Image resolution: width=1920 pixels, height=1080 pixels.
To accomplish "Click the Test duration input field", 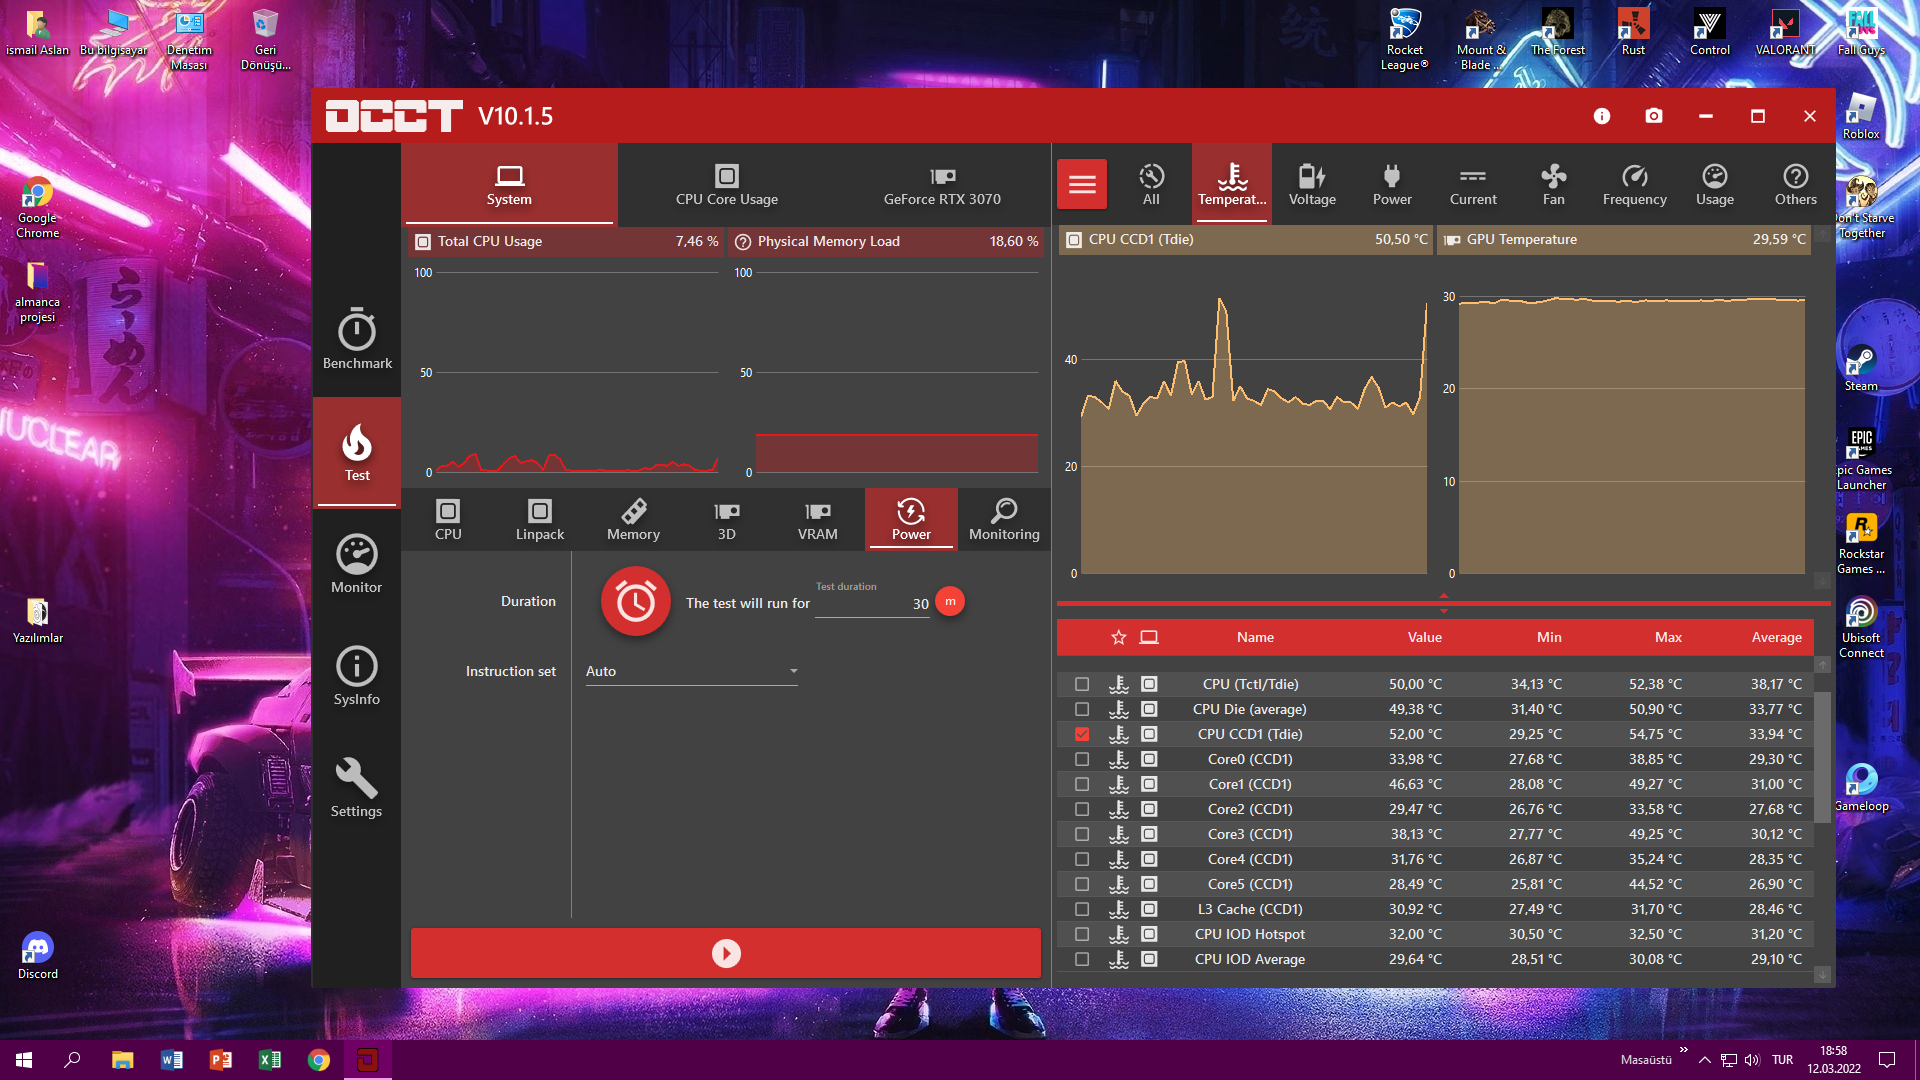I will click(871, 604).
